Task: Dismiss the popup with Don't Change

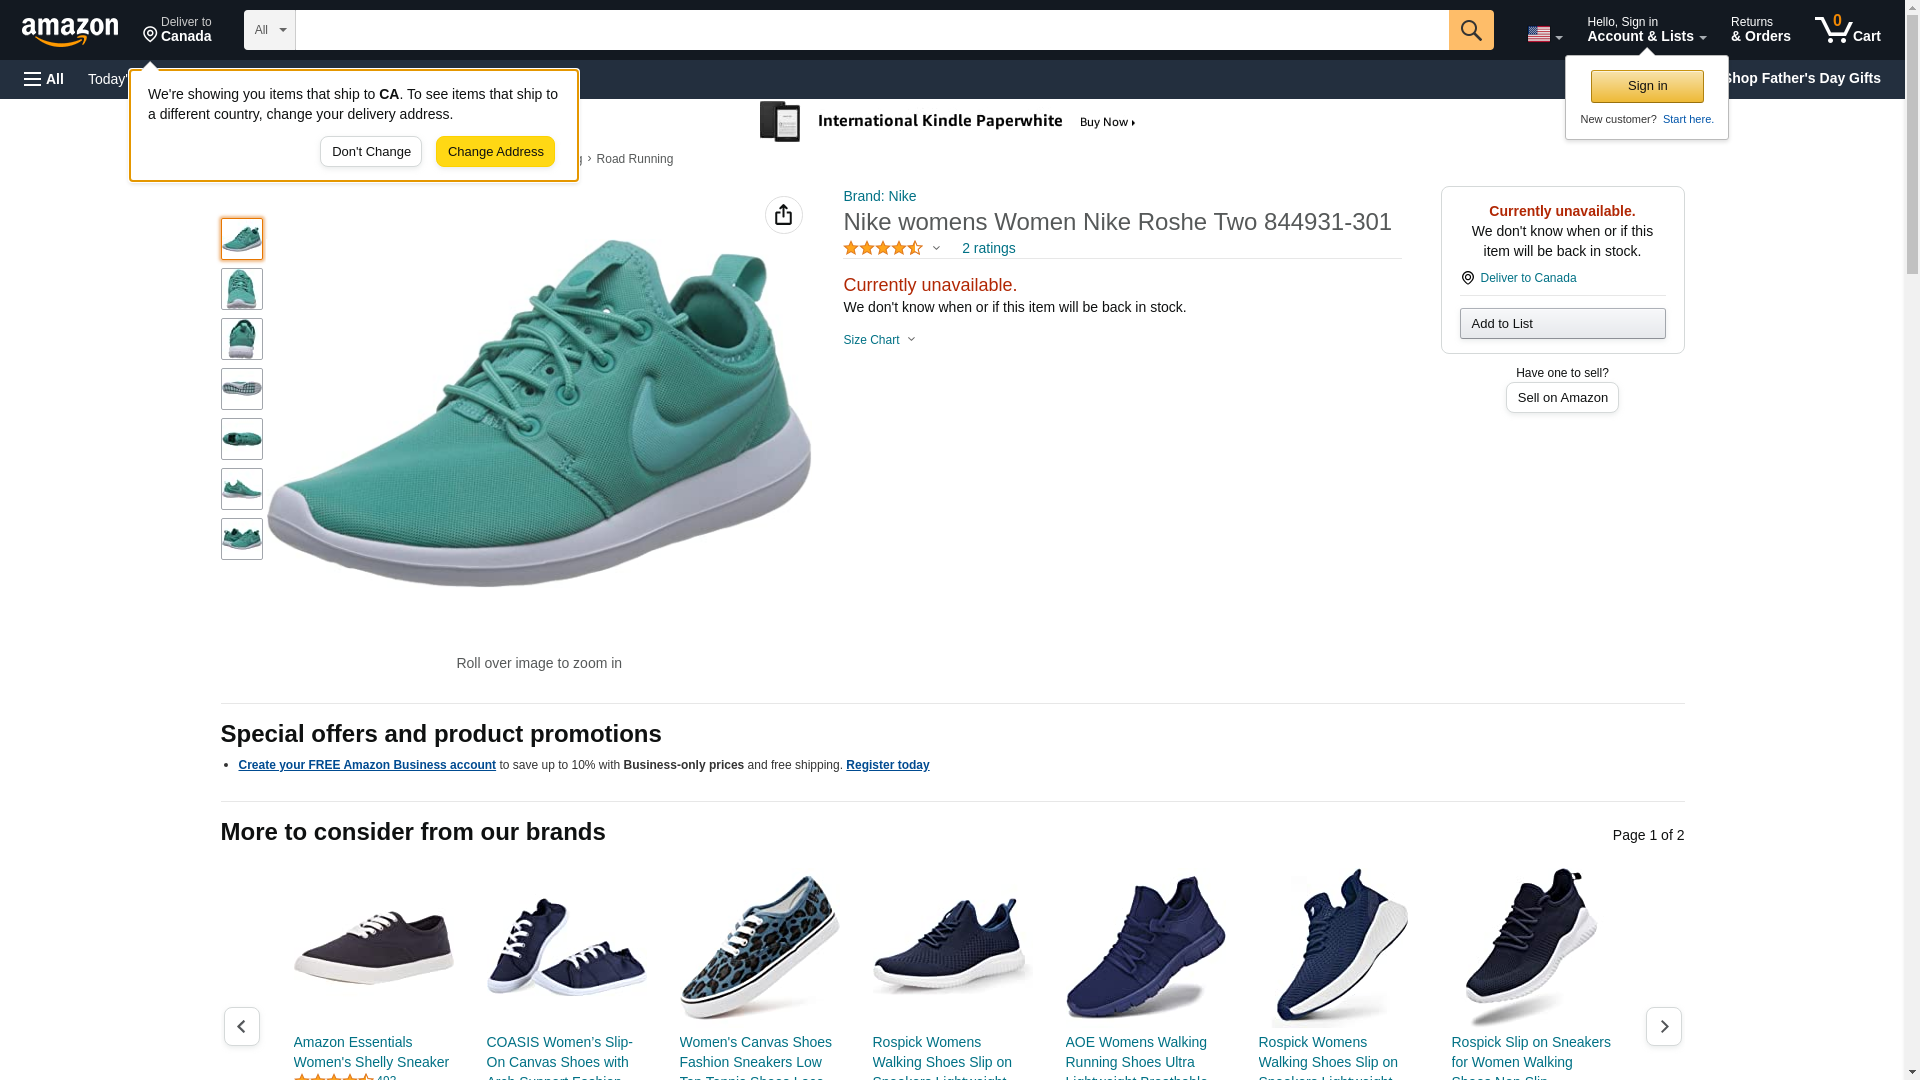Action: pyautogui.click(x=371, y=152)
